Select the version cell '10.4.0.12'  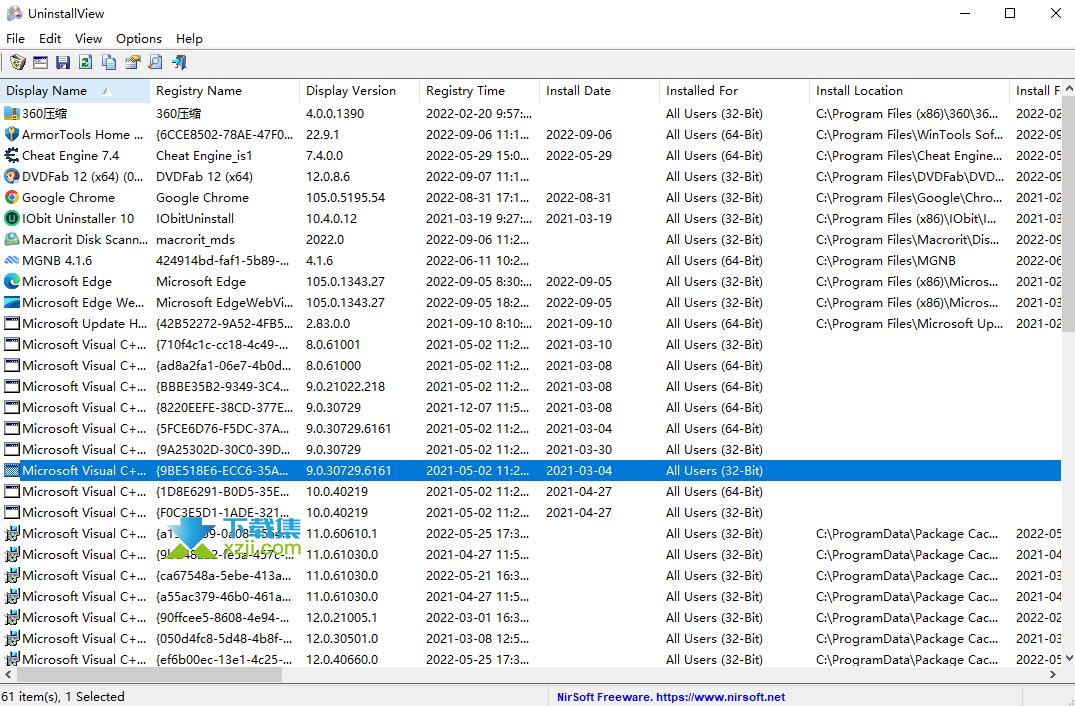331,219
